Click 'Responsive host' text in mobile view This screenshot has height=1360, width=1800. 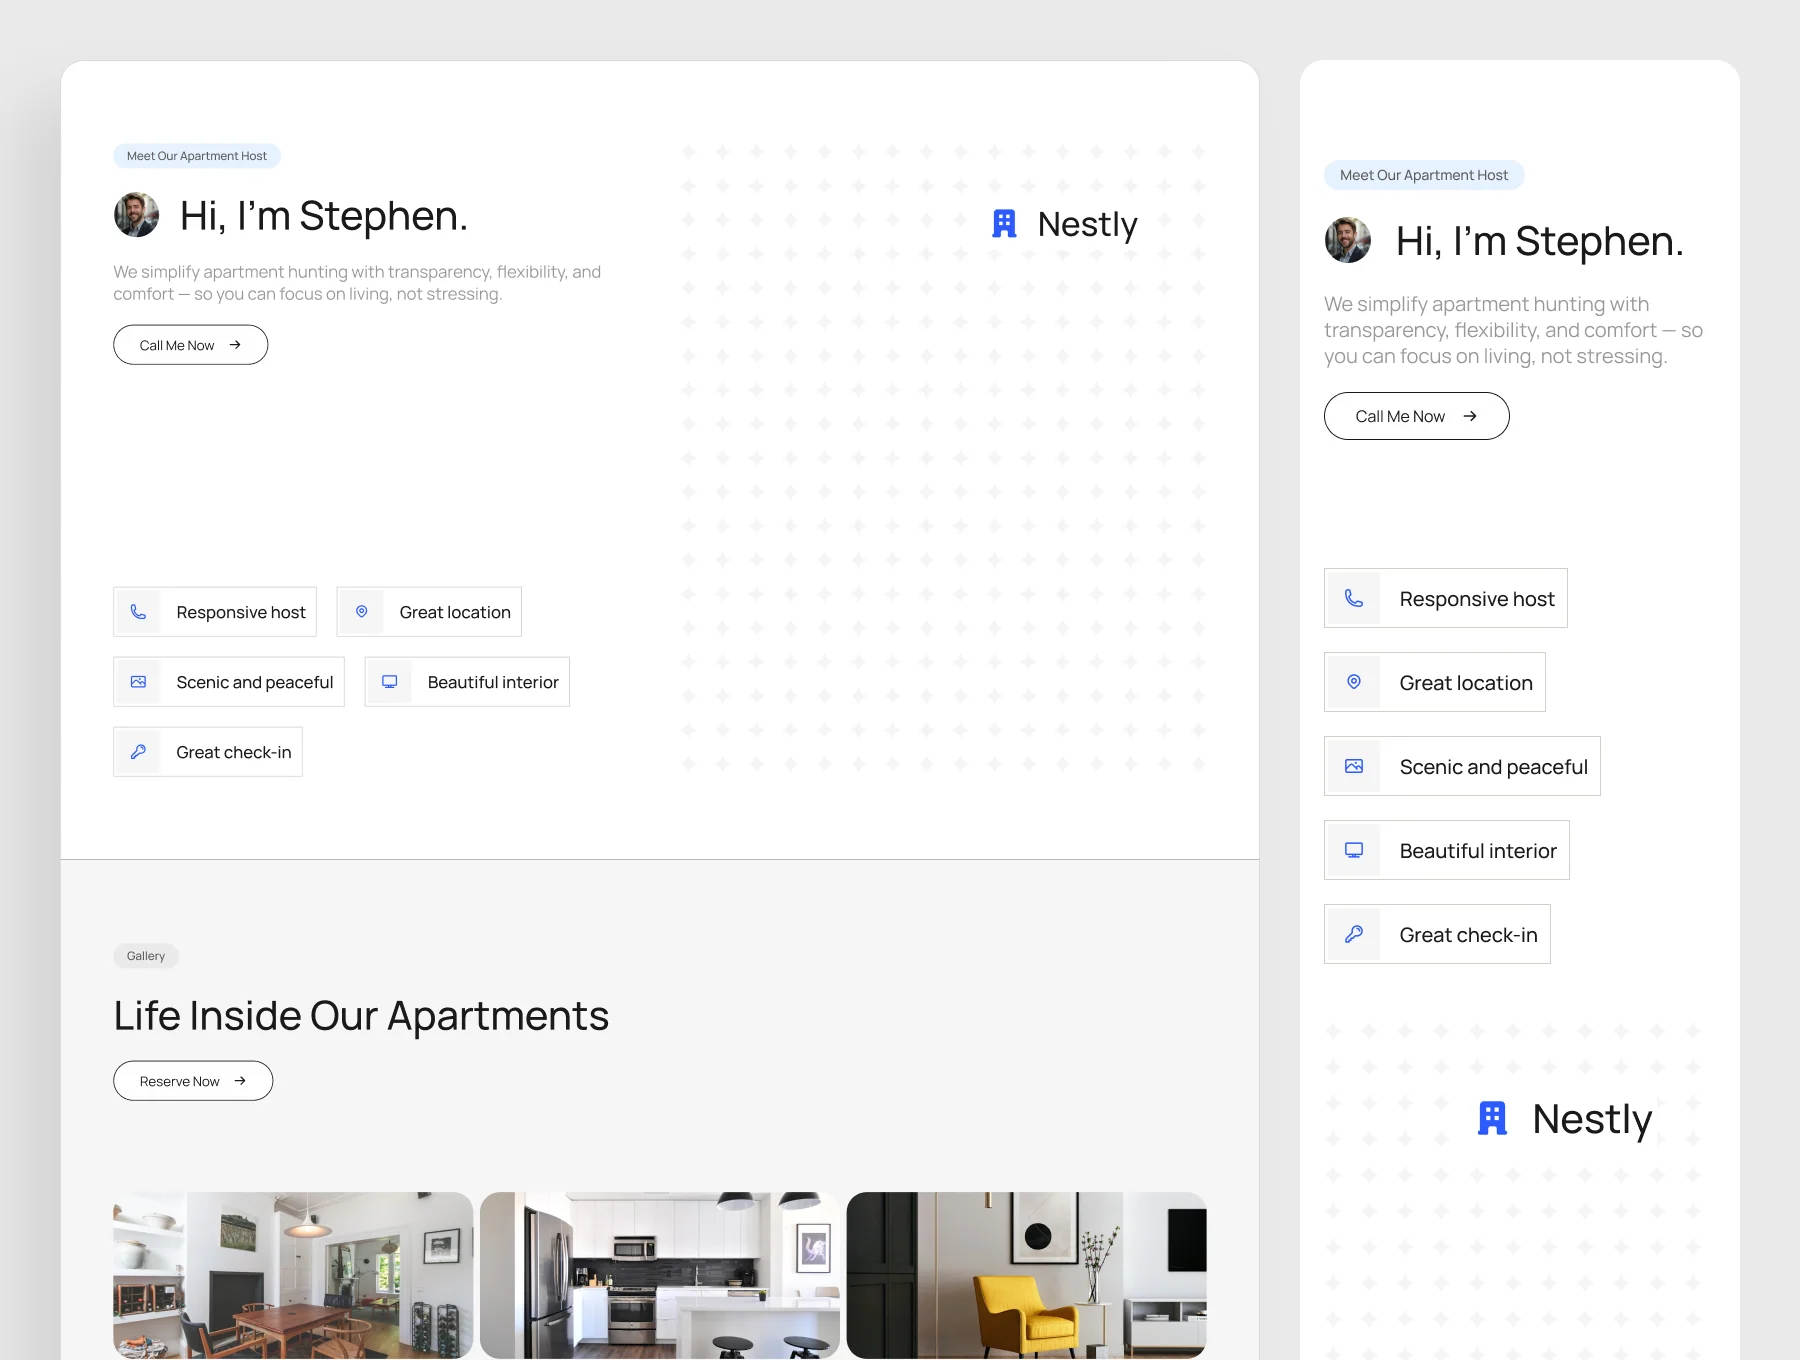(1477, 599)
